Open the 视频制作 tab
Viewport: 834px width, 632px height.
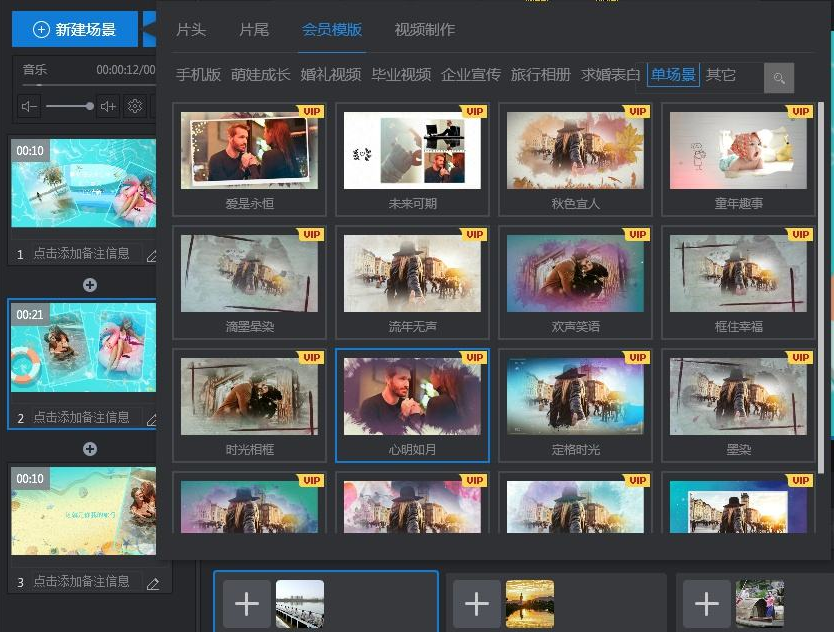coord(424,30)
